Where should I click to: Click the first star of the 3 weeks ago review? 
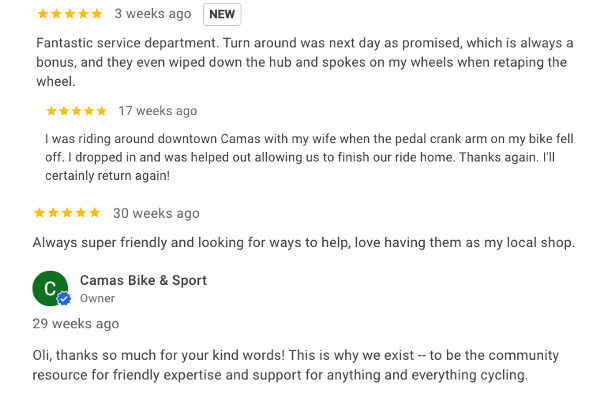(x=42, y=14)
